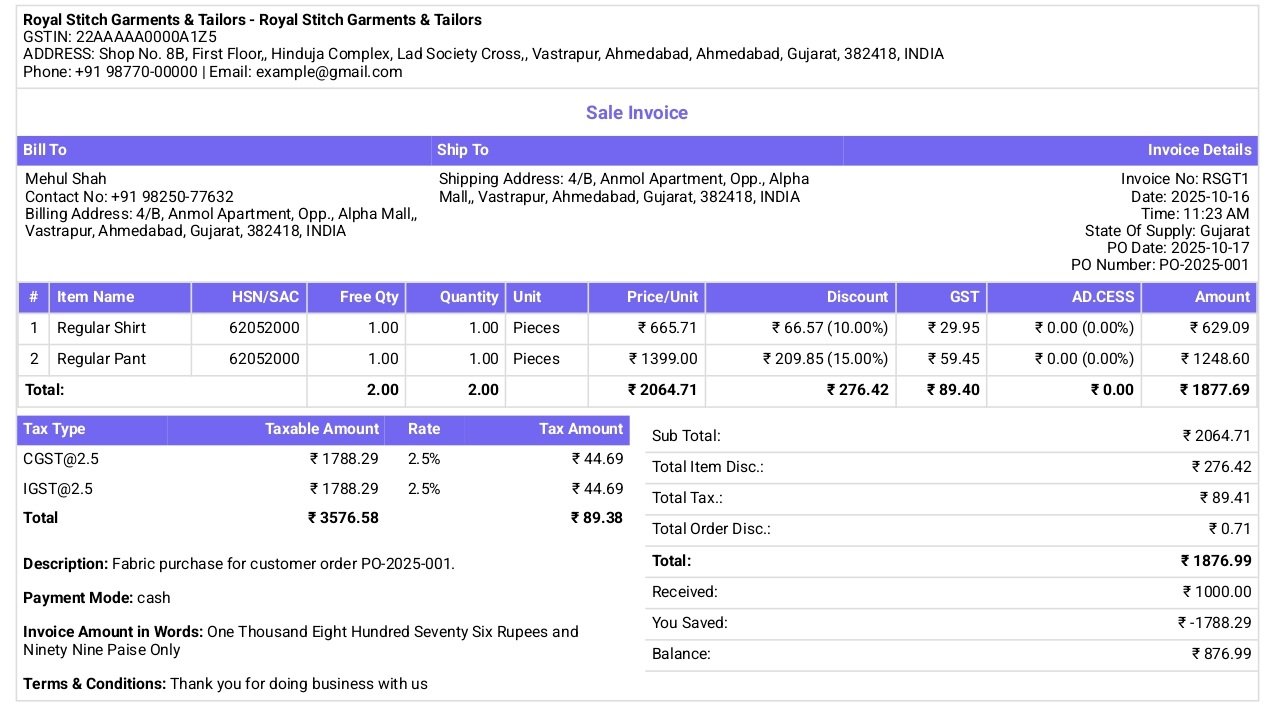This screenshot has height=718, width=1275.
Task: Click the Bill To section header
Action: coord(45,150)
